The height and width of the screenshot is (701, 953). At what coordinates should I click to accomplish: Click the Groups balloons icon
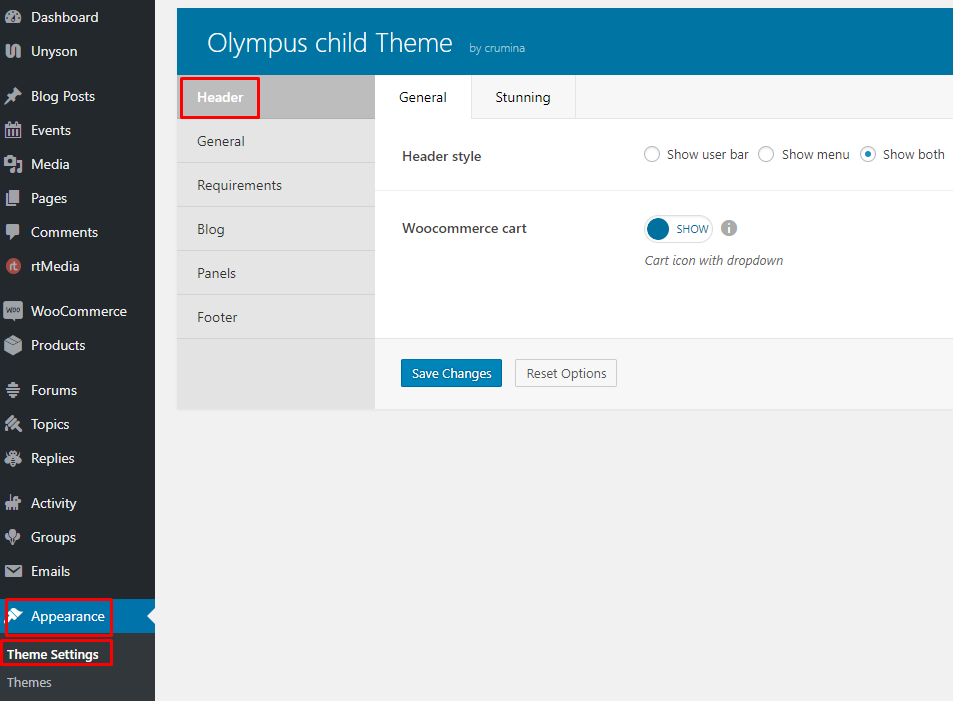tap(13, 537)
